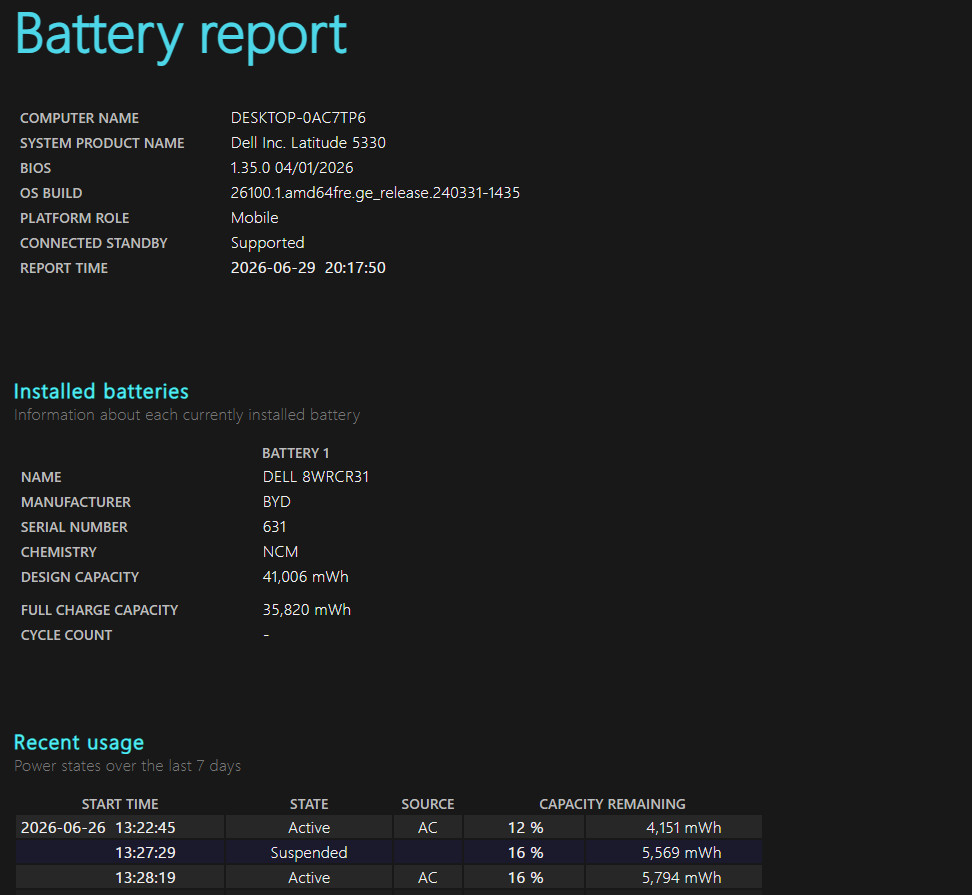
Task: Select the REPORT TIME label
Action: coord(64,268)
